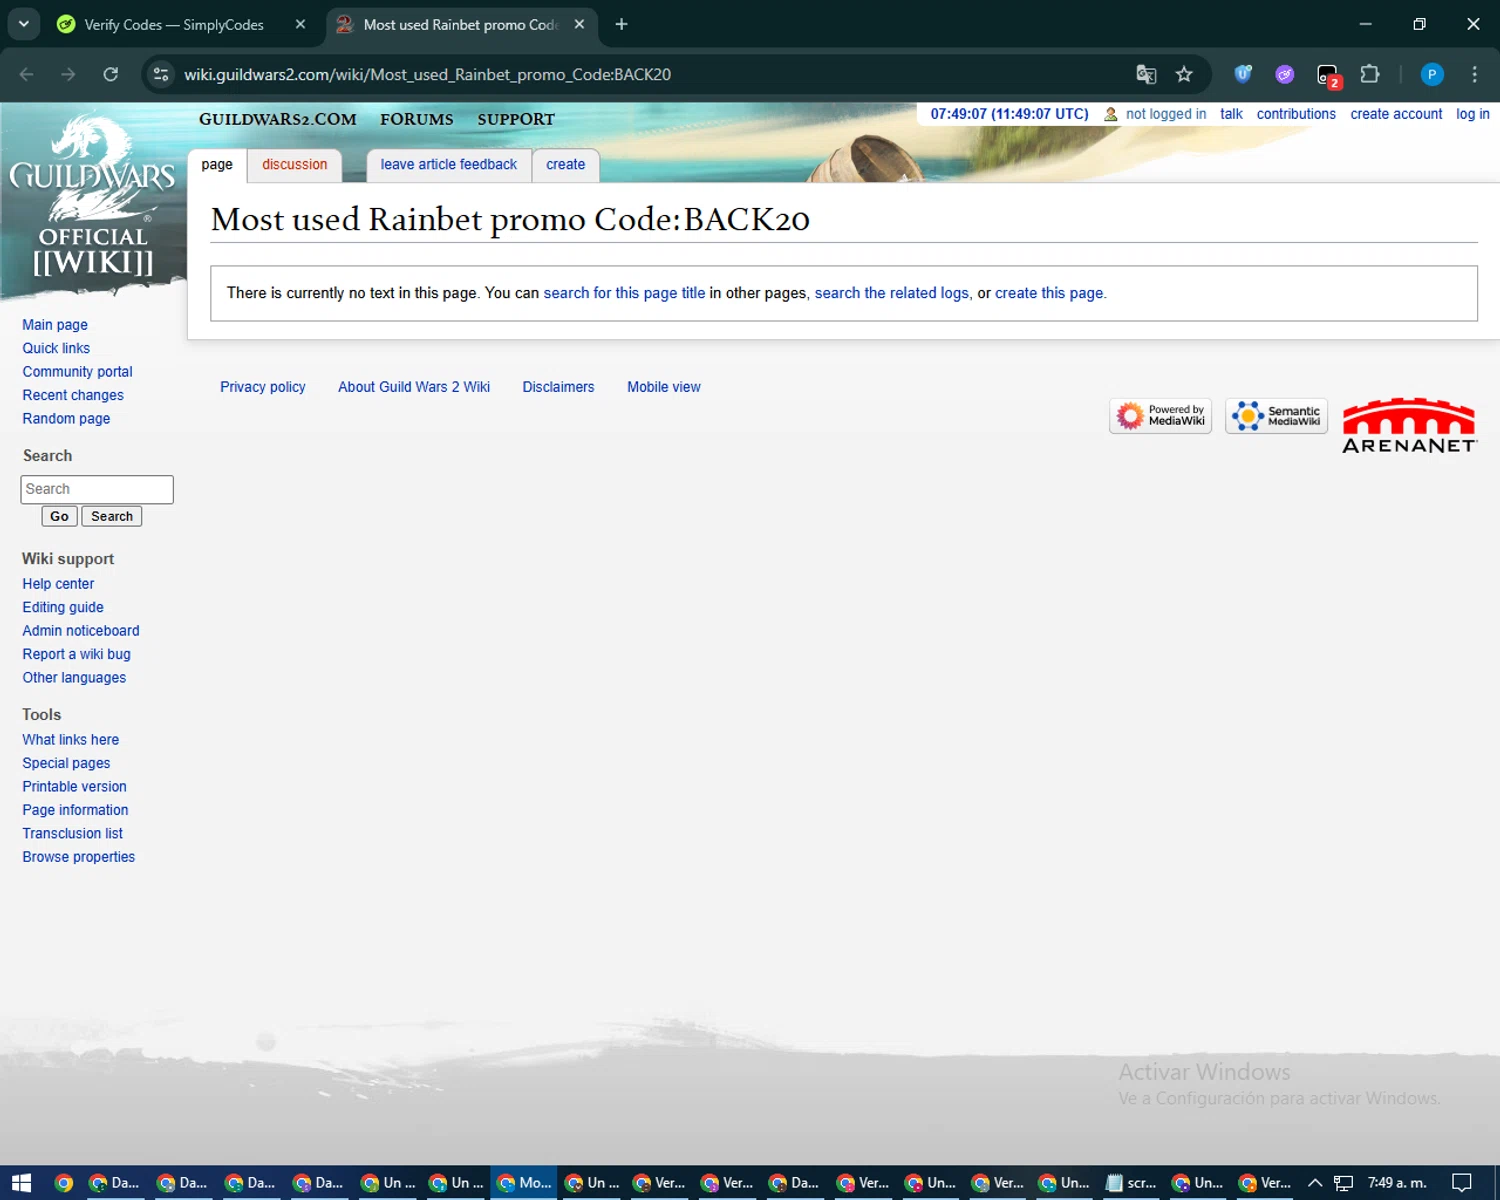This screenshot has height=1200, width=1500.
Task: Click 'create this page' link
Action: coord(1049,293)
